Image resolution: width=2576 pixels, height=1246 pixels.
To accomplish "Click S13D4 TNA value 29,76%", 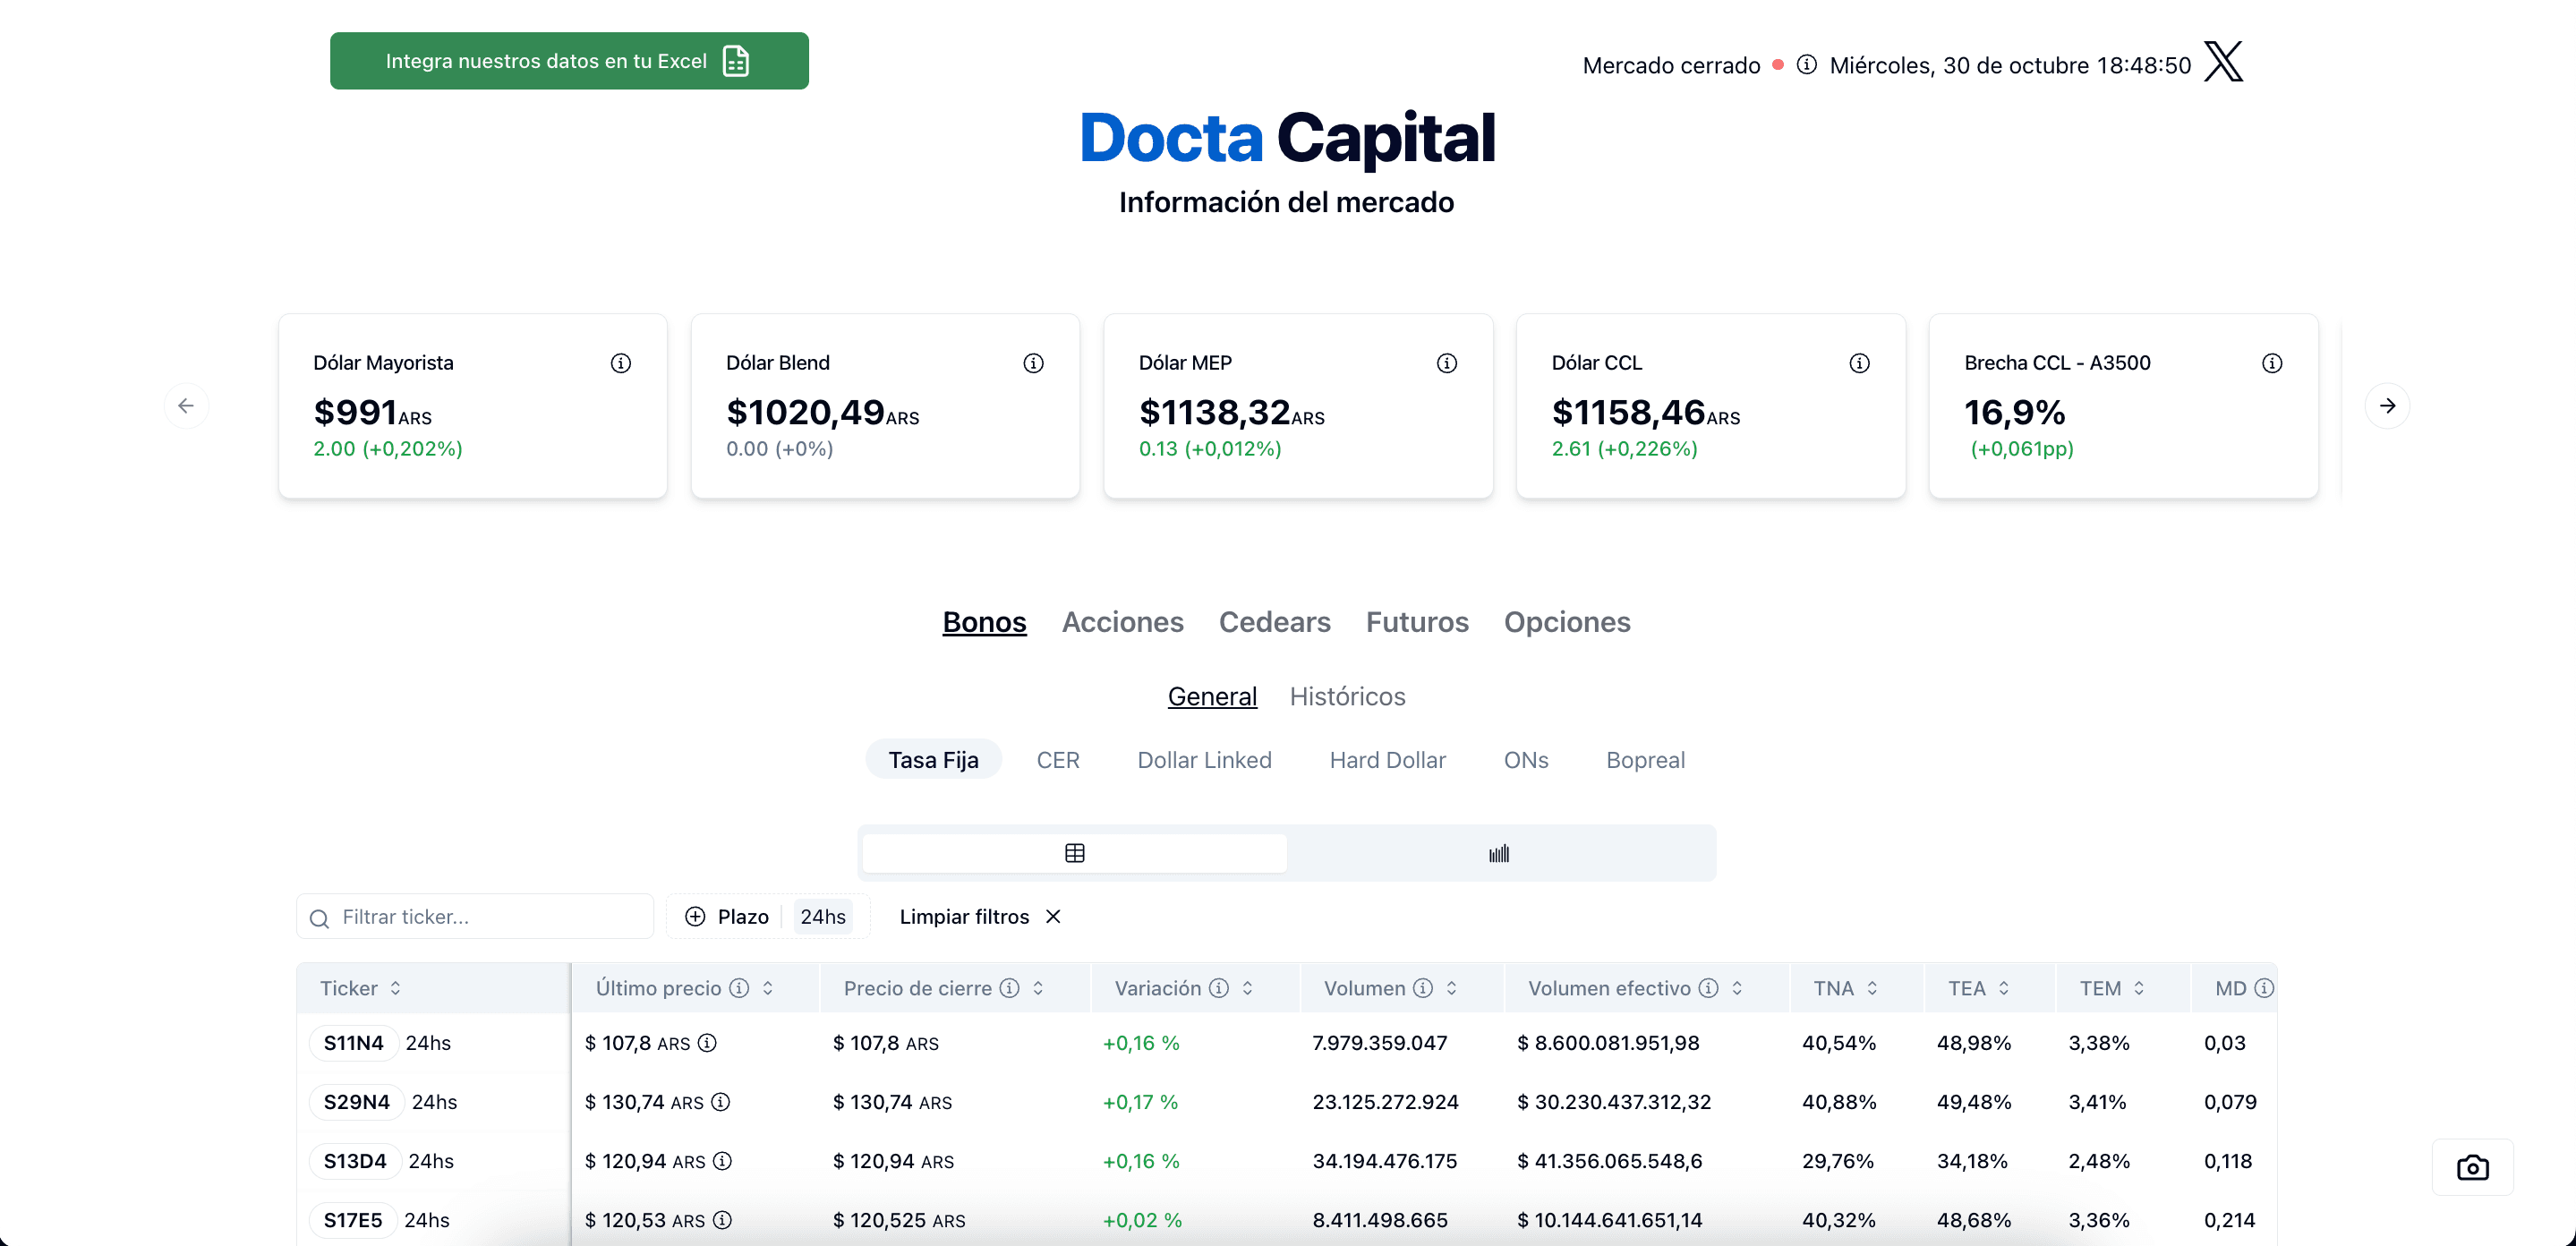I will click(1838, 1161).
